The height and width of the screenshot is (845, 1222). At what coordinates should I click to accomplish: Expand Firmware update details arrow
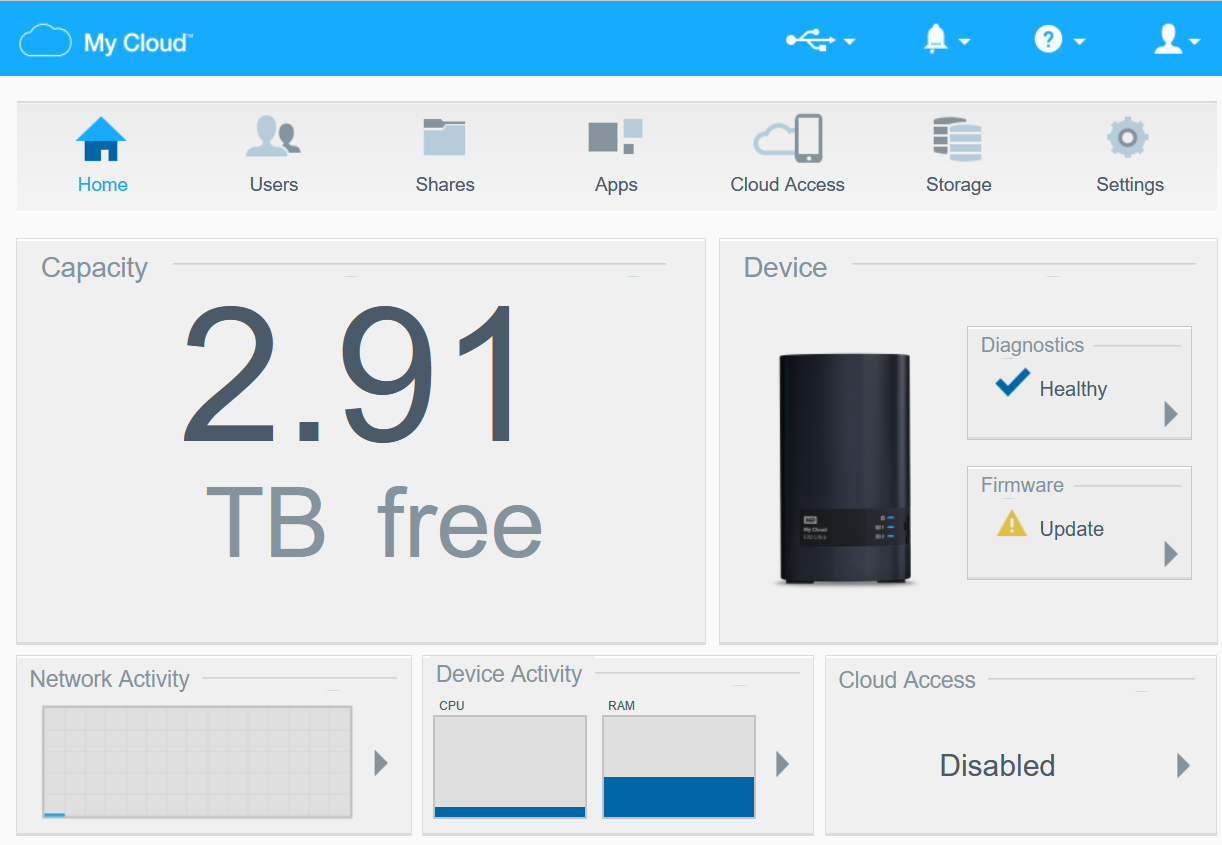1171,554
